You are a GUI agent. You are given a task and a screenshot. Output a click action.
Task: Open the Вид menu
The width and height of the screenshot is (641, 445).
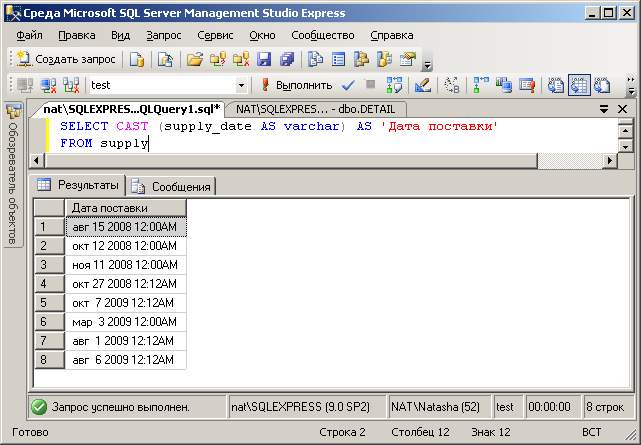(x=121, y=36)
